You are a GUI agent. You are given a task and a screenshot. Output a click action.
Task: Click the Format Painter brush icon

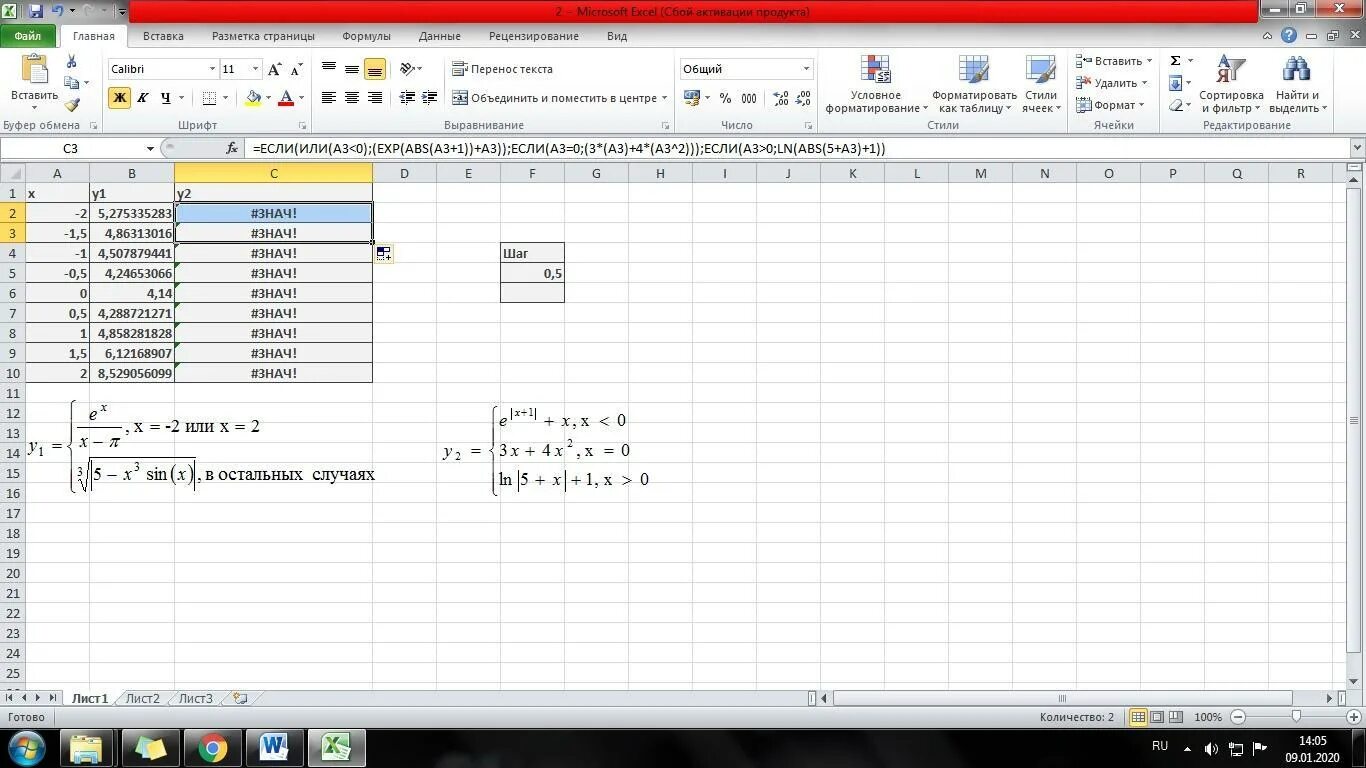72,105
